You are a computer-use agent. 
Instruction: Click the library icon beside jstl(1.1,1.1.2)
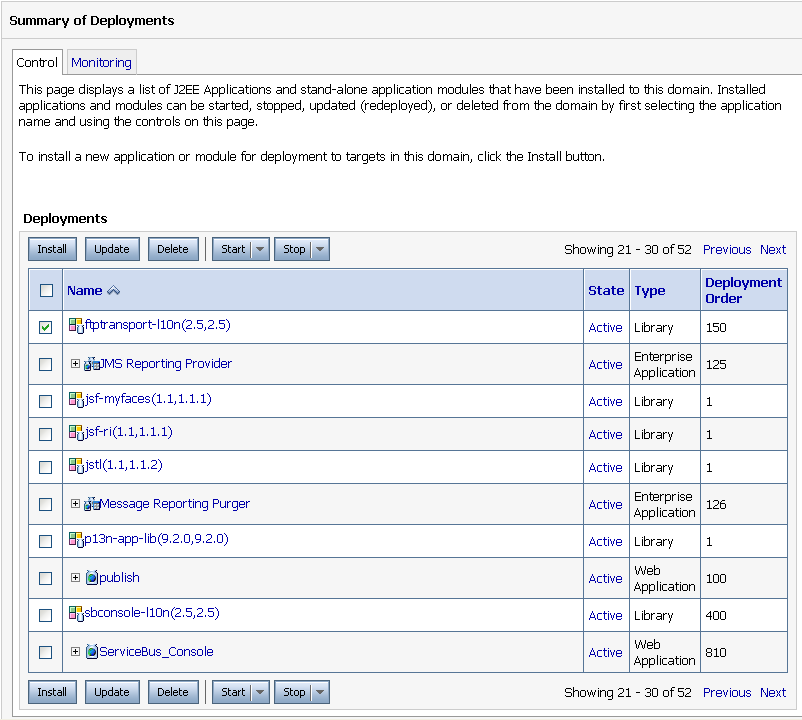pos(76,465)
